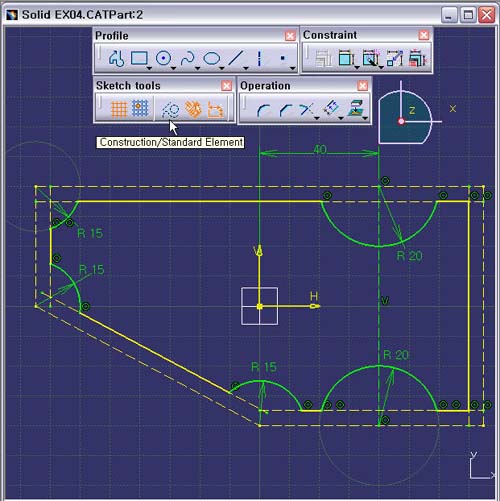500x501 pixels.
Task: Pick the Spline tool
Action: pyautogui.click(x=187, y=59)
